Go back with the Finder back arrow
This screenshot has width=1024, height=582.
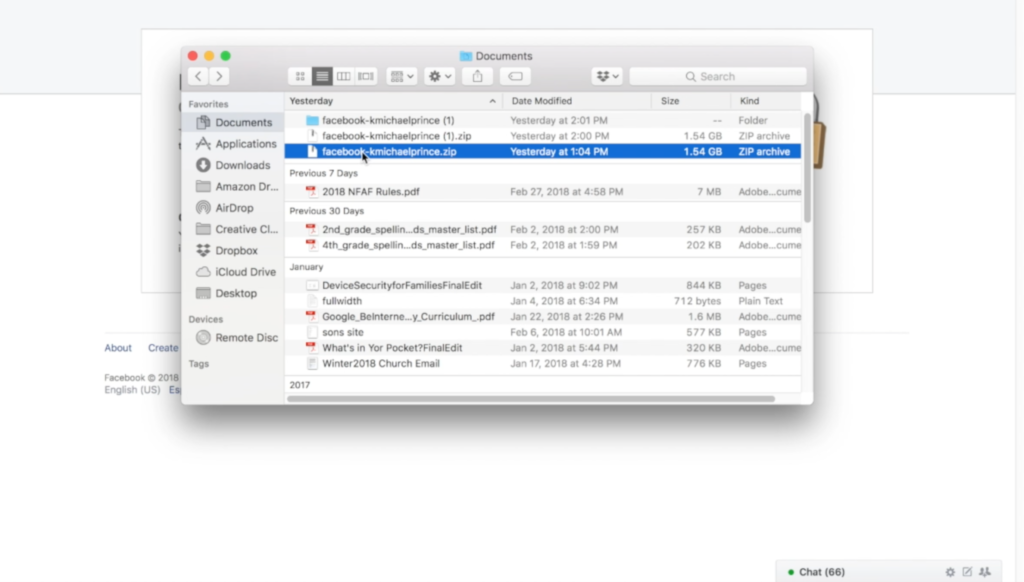(199, 76)
